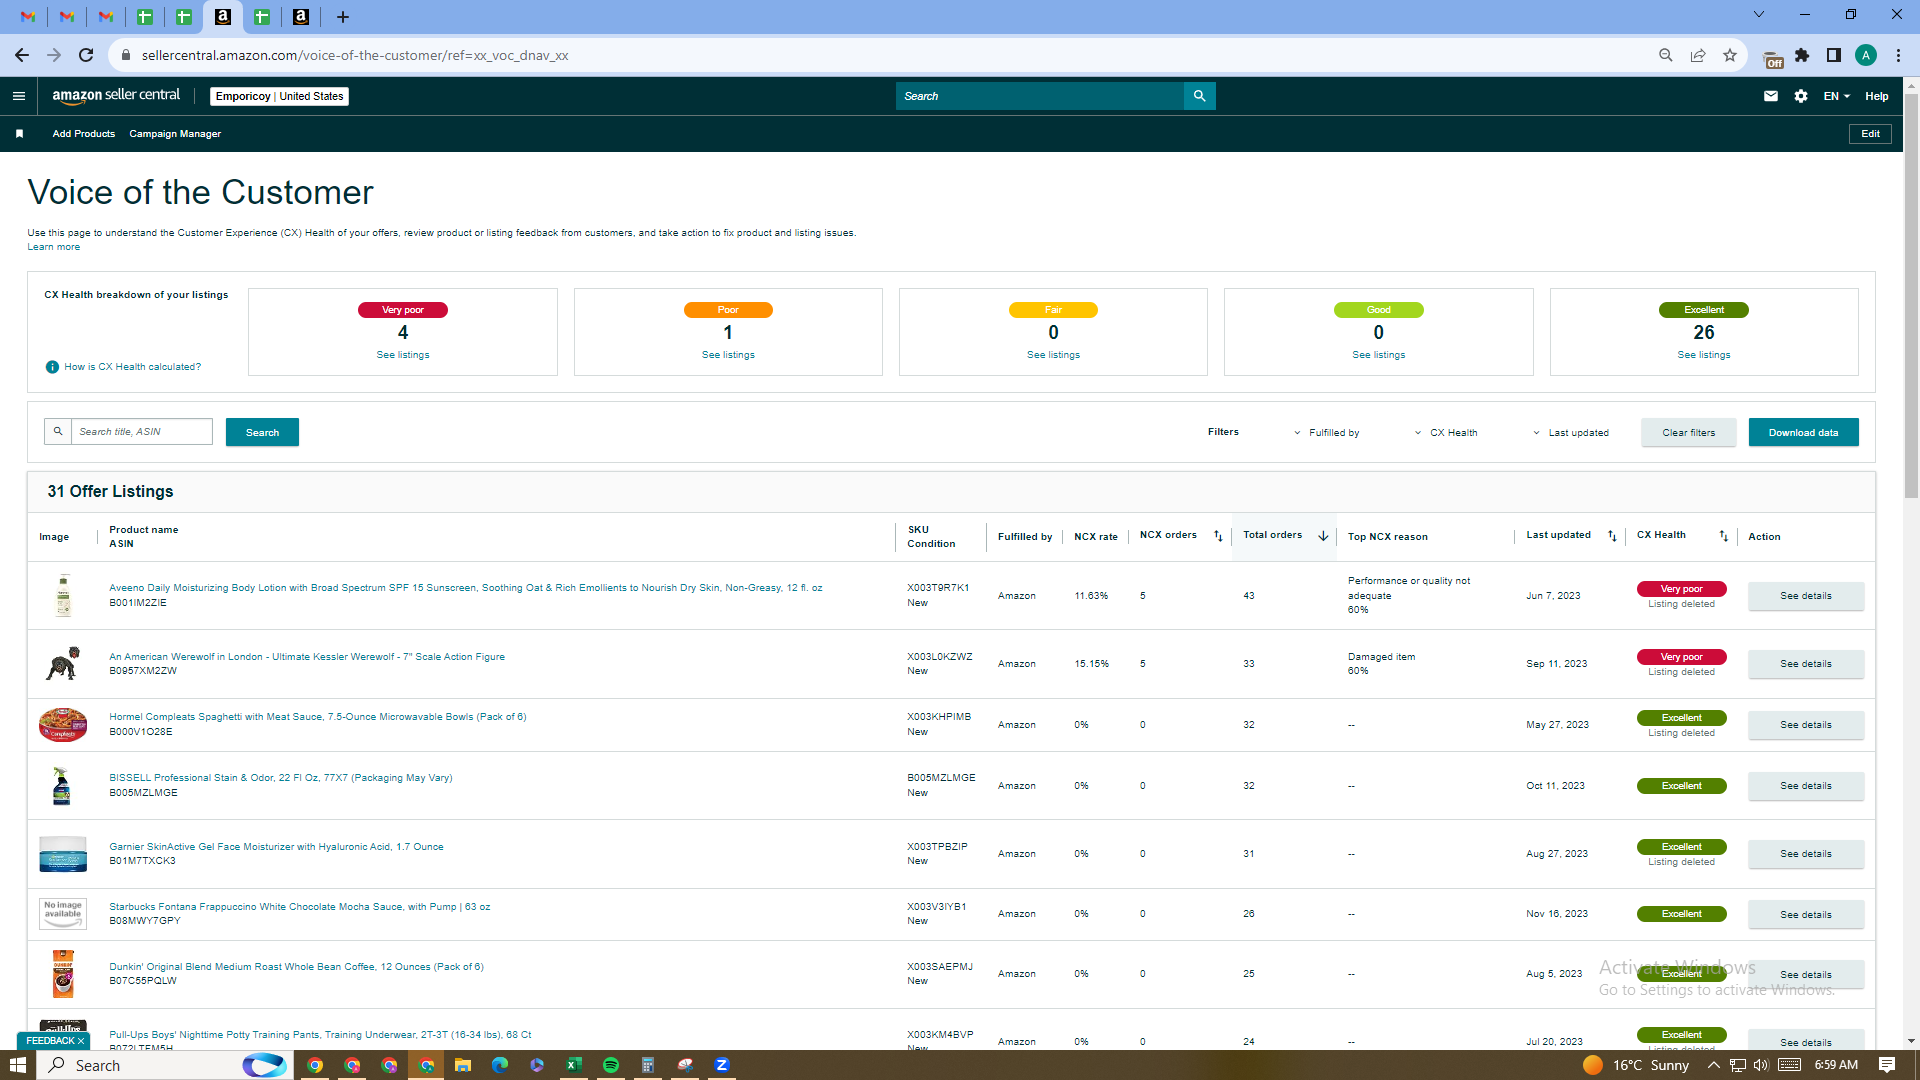Click See details for the Werewolf action figure
This screenshot has width=1920, height=1080.
pyautogui.click(x=1806, y=664)
